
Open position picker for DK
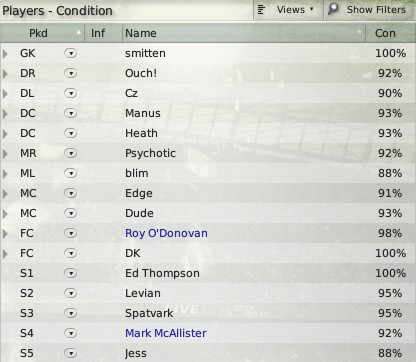pyautogui.click(x=71, y=253)
